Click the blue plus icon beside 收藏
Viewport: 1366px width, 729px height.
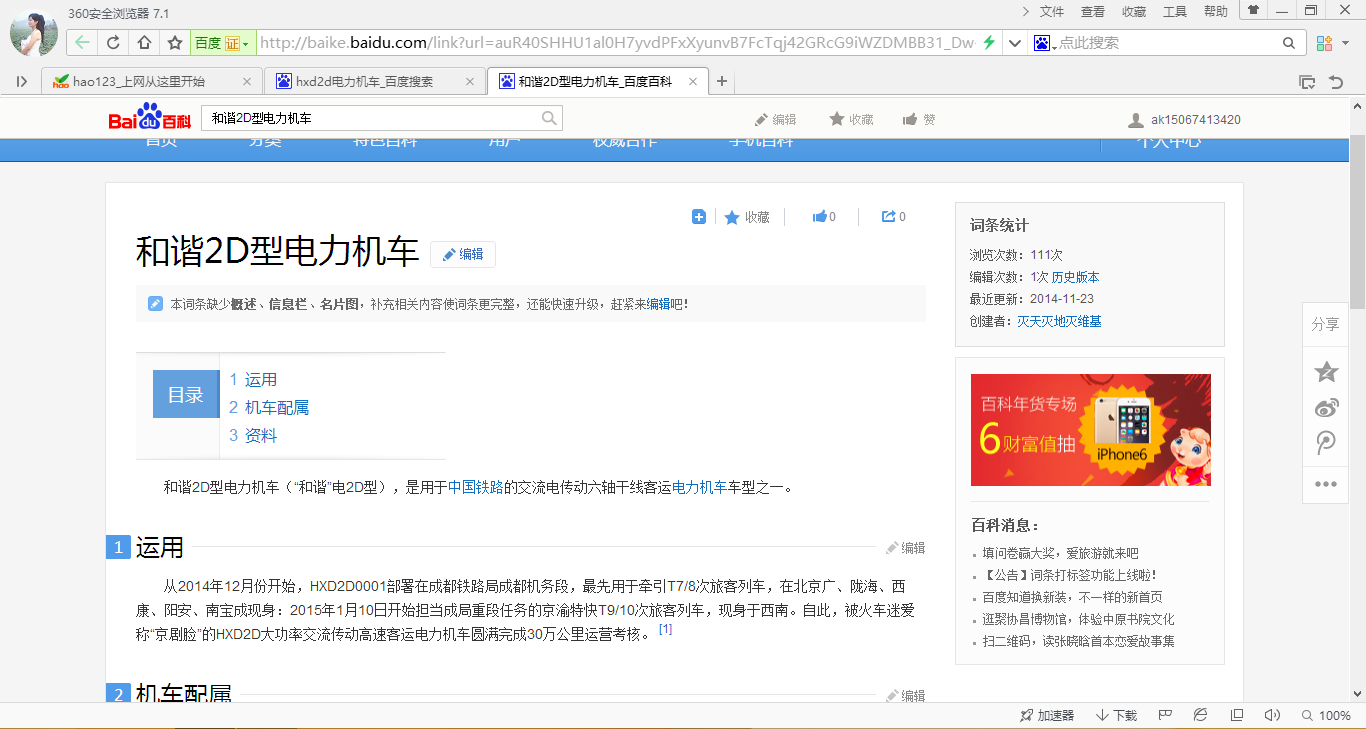(x=699, y=217)
